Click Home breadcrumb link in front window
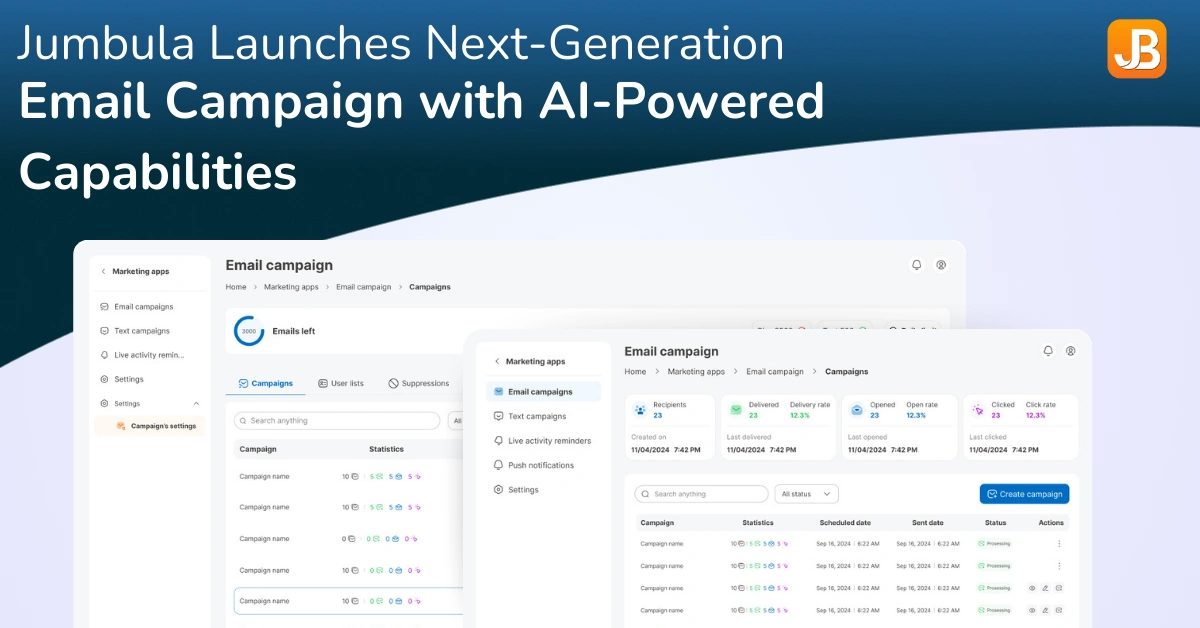The width and height of the screenshot is (1200, 628). [635, 372]
